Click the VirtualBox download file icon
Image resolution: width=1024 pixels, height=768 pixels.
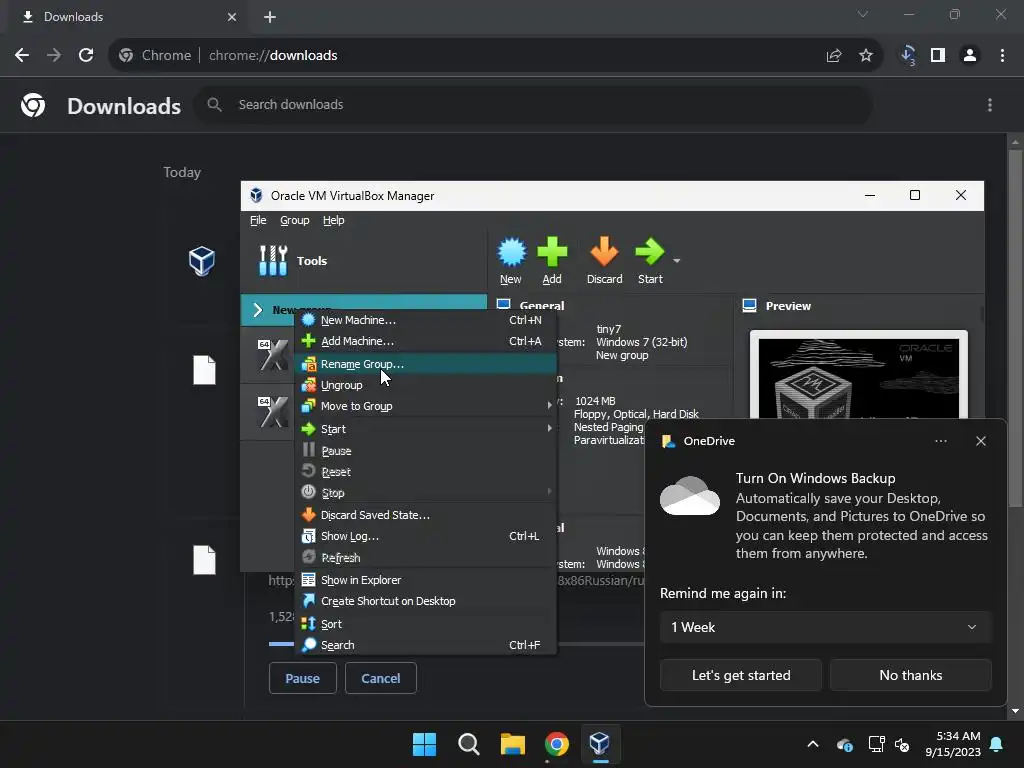[x=202, y=261]
